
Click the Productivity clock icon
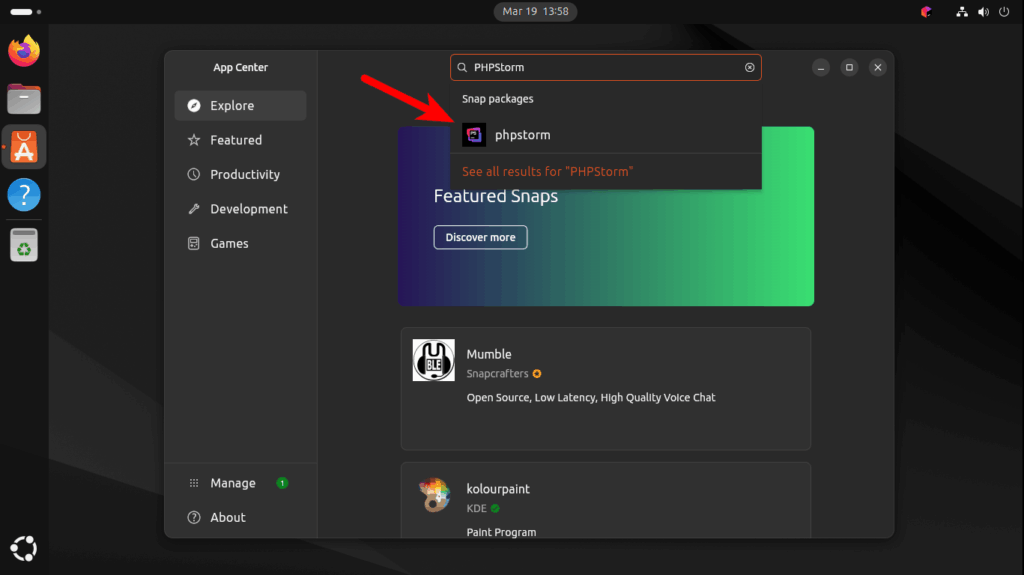[194, 174]
